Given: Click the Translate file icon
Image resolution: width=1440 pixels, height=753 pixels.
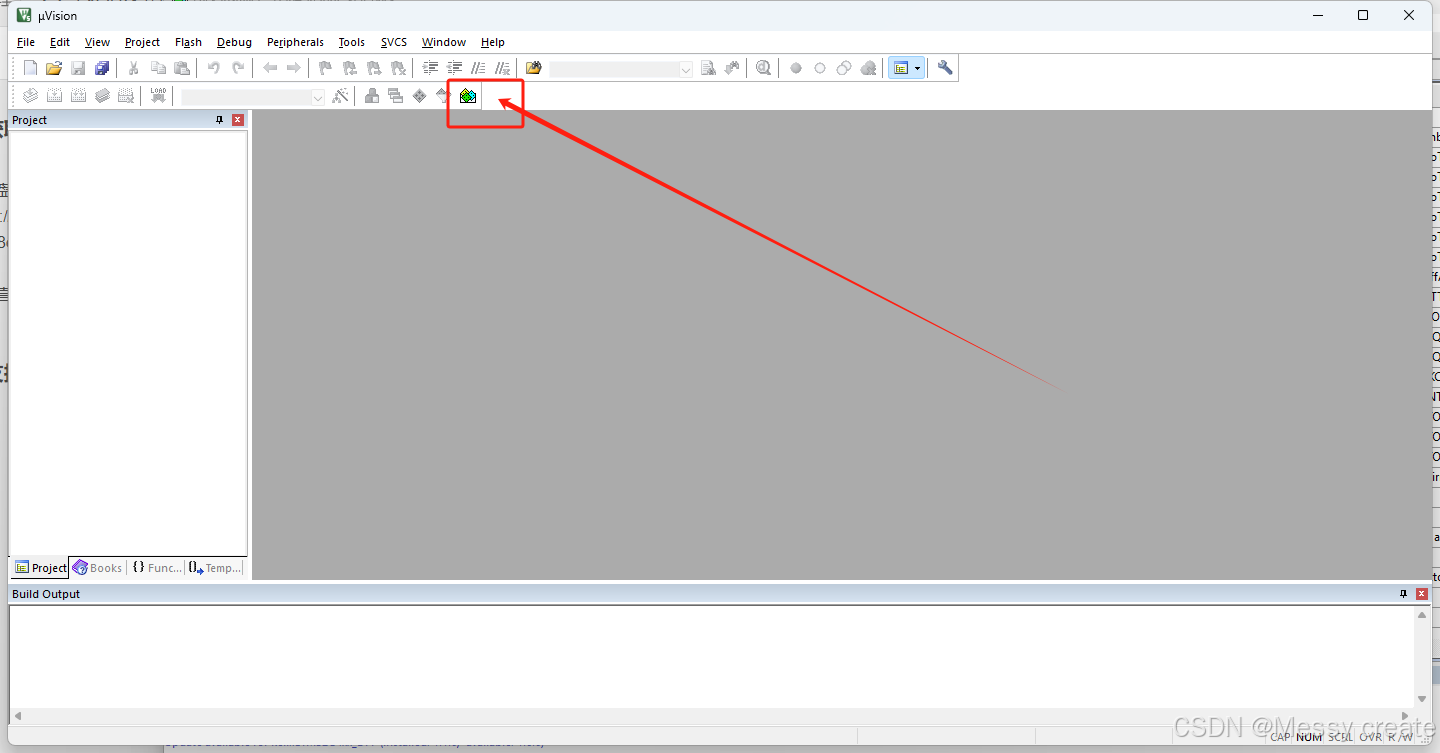Looking at the screenshot, I should click(30, 96).
